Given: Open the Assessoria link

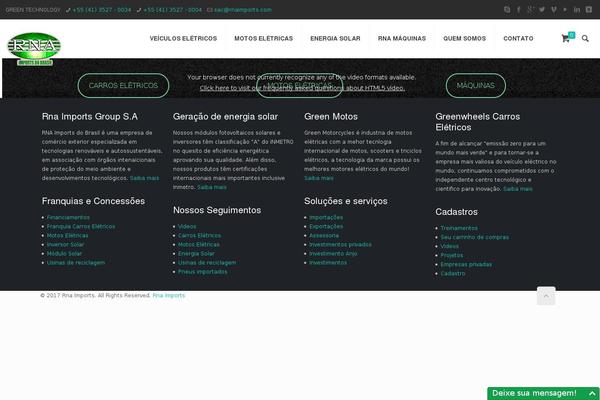Looking at the screenshot, I should tap(324, 235).
